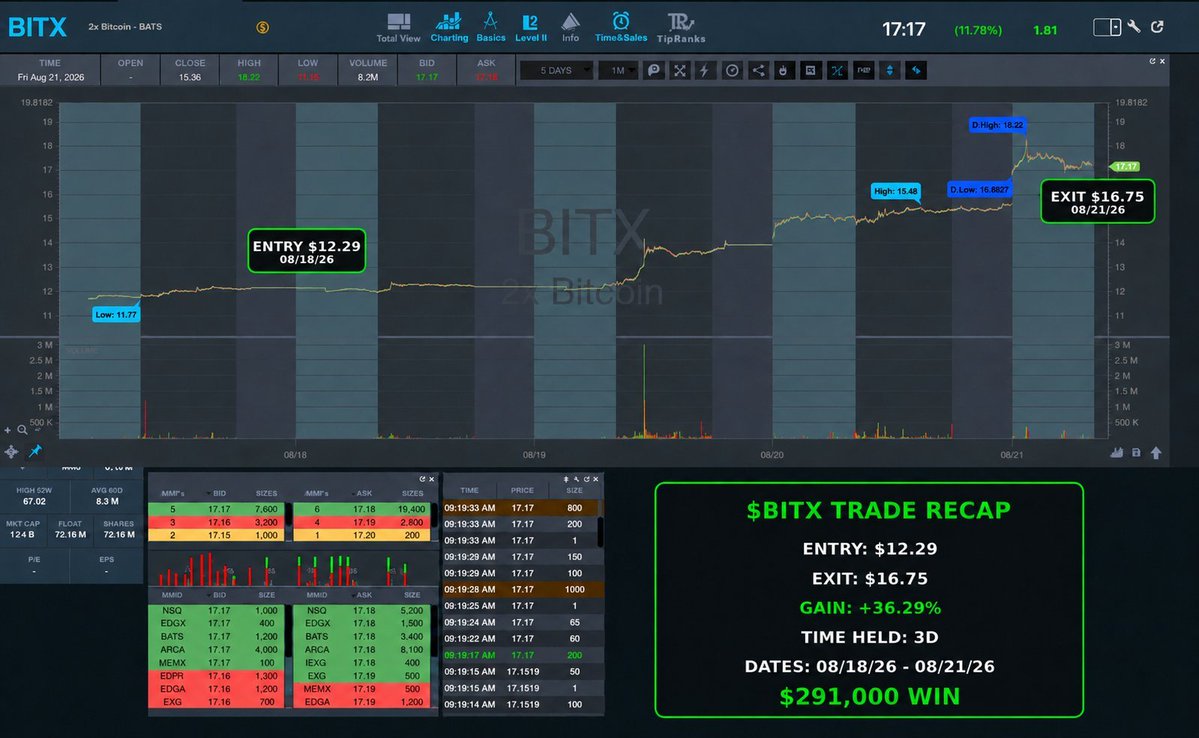The image size is (1199, 738).
Task: Click the BITX ticker symbol
Action: pos(37,28)
